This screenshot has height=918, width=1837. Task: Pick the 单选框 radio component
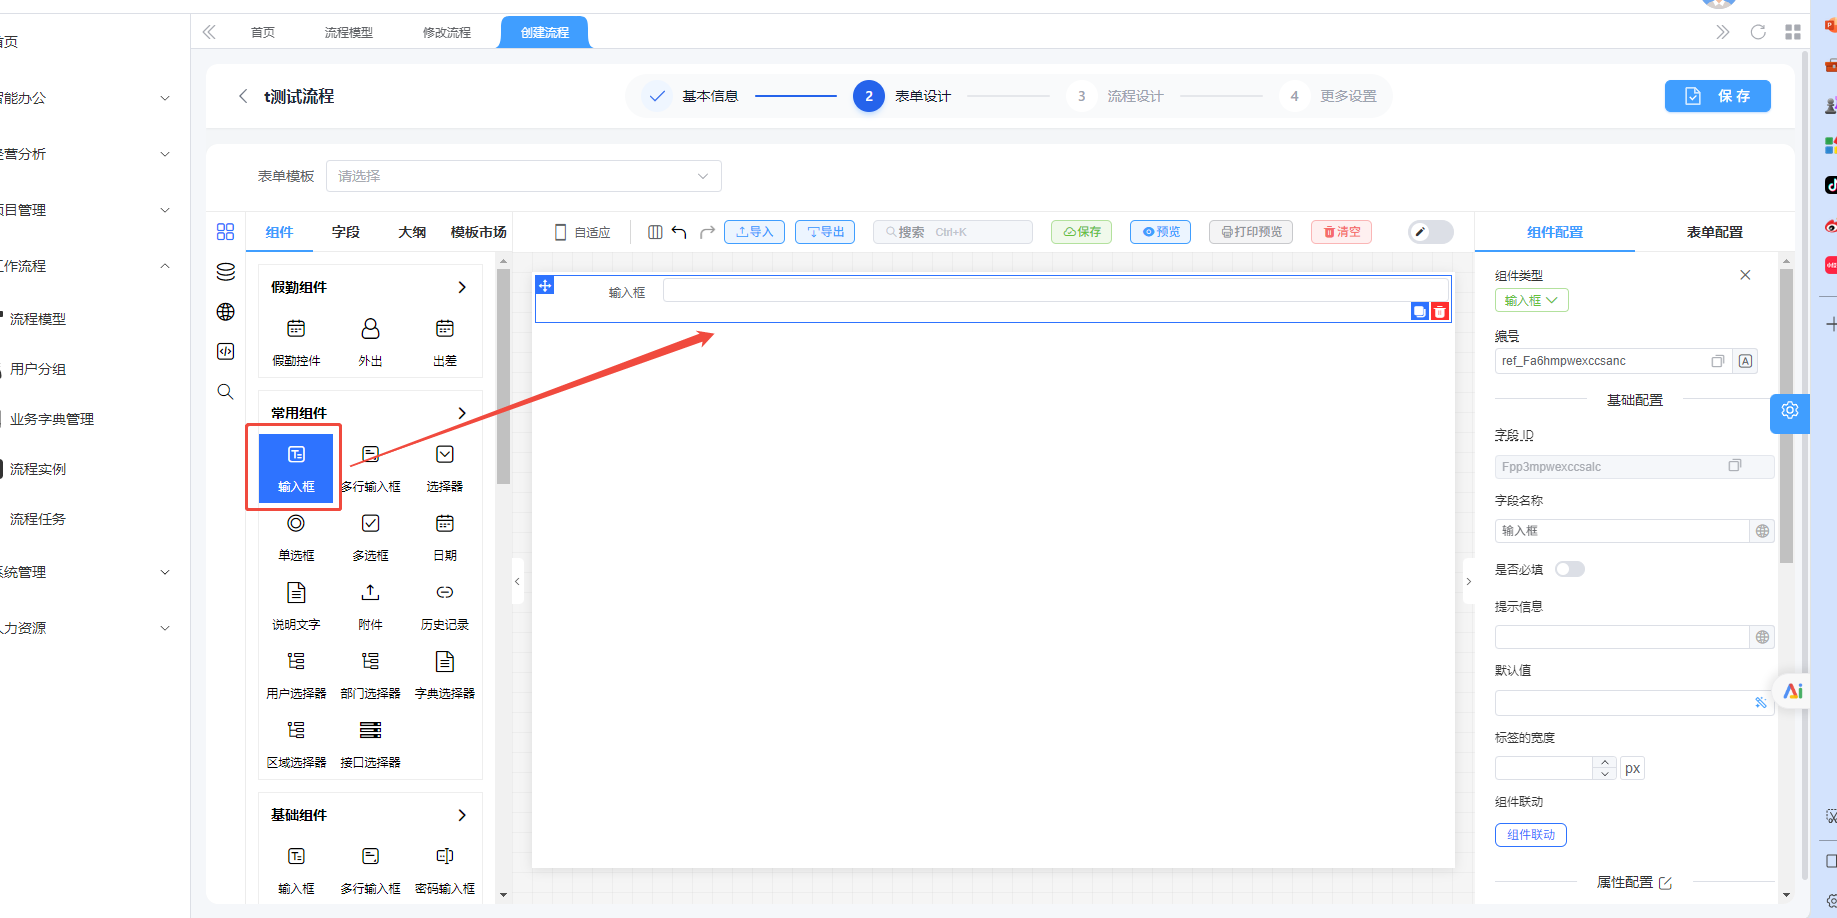click(296, 538)
